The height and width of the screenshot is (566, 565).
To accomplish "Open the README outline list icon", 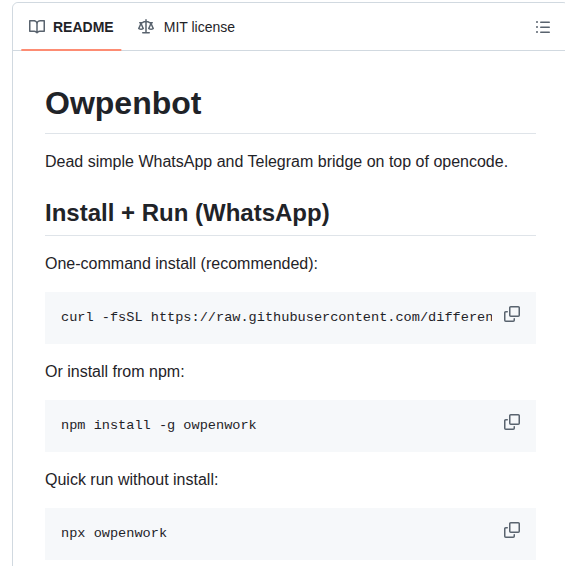I will coord(543,27).
